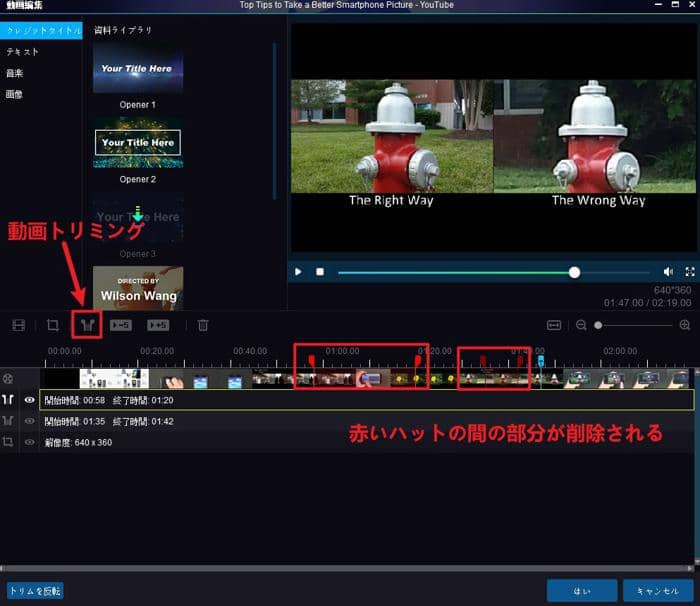Toggle visibility of the 00:58–01:20 trim

coord(29,400)
